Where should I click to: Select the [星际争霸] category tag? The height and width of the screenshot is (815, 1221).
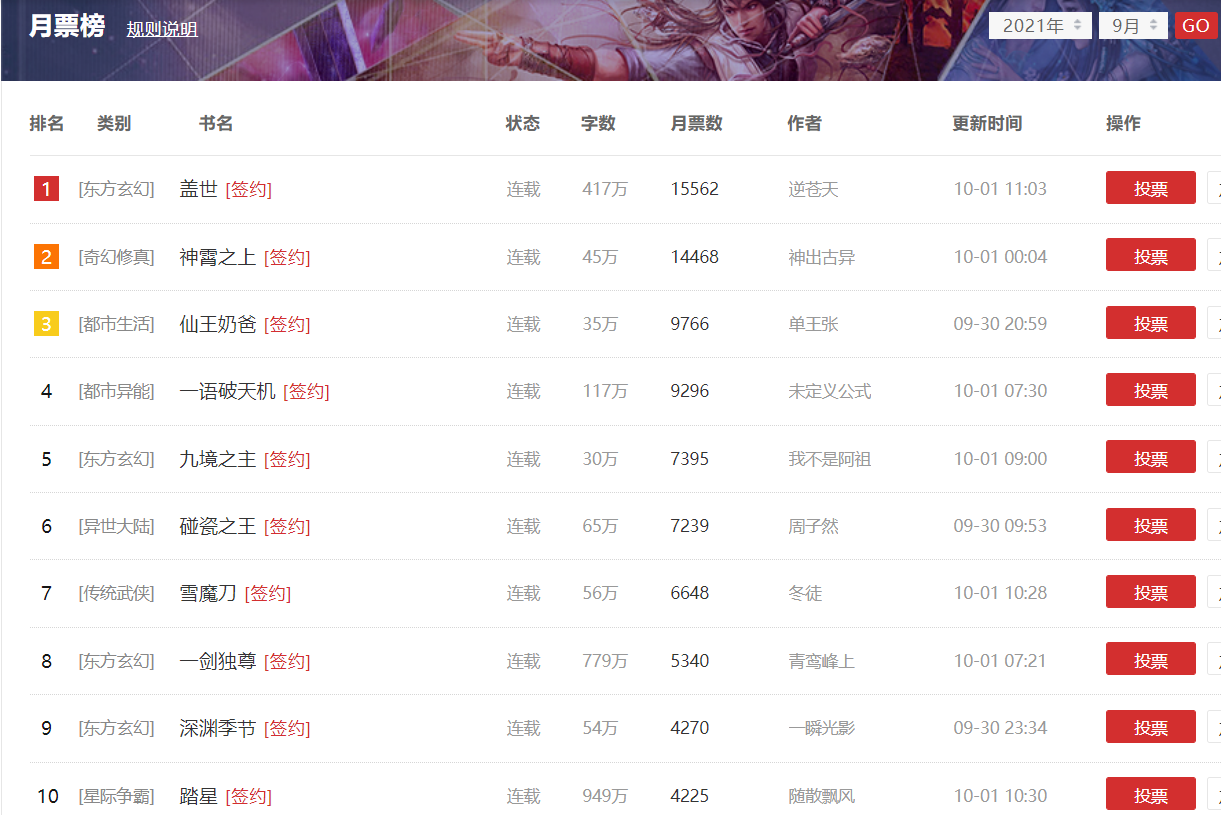[117, 796]
